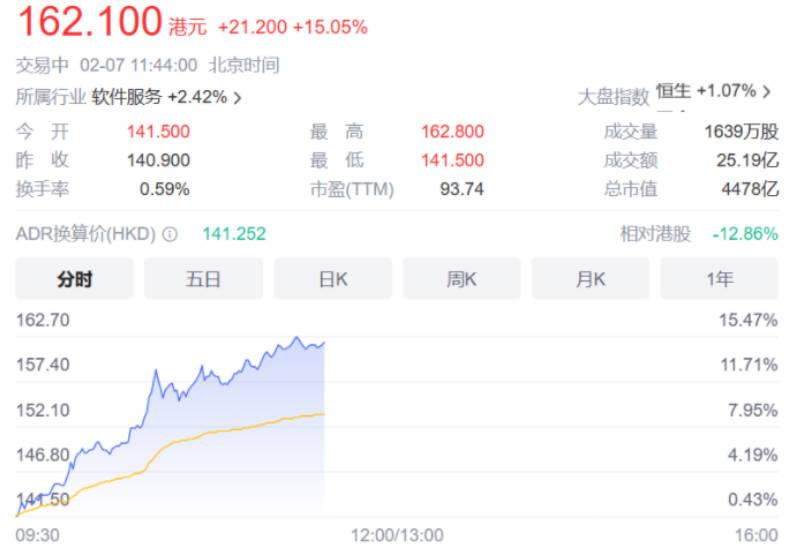Viewport: 789px width, 546px height.
Task: Select the 1年 chart tab
Action: (x=719, y=279)
